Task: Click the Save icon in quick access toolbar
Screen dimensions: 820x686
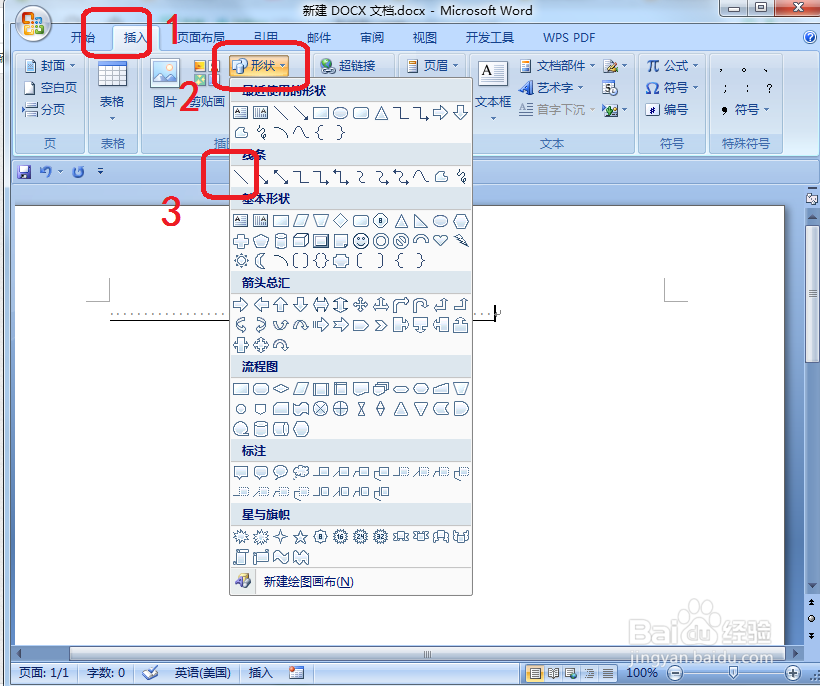Action: click(x=24, y=172)
